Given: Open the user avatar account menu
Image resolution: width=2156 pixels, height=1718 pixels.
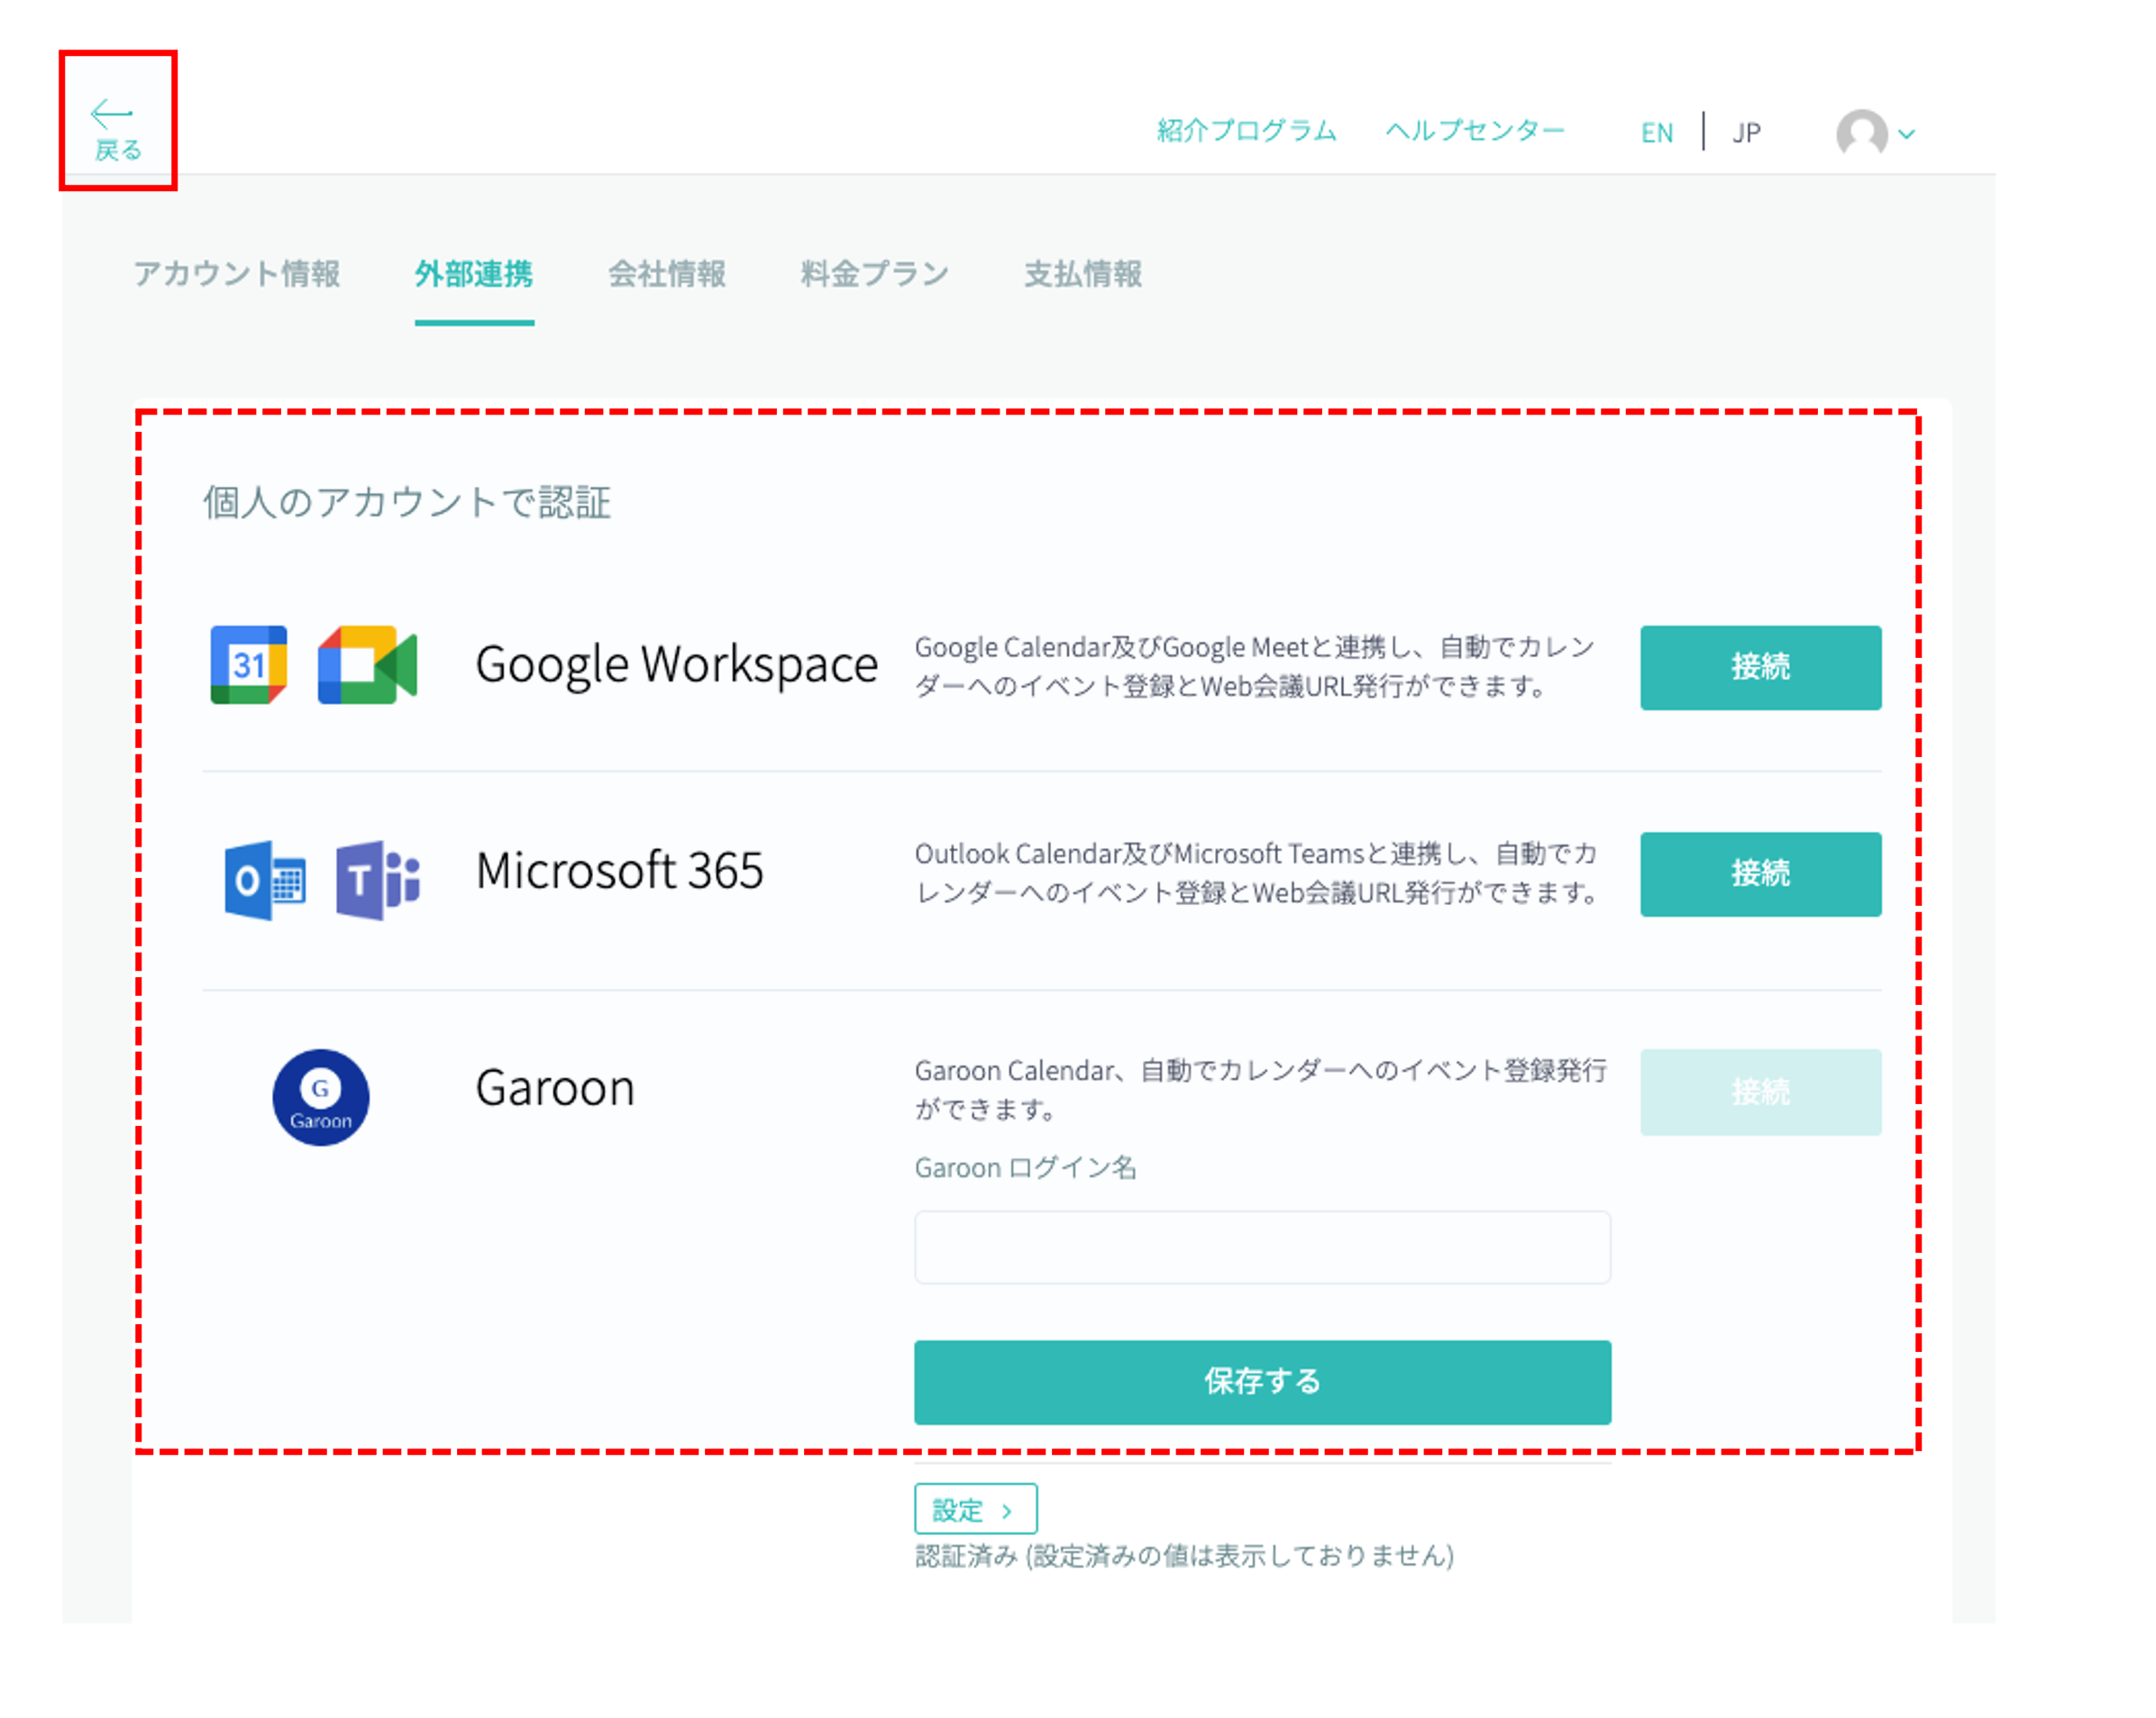Looking at the screenshot, I should (1875, 132).
